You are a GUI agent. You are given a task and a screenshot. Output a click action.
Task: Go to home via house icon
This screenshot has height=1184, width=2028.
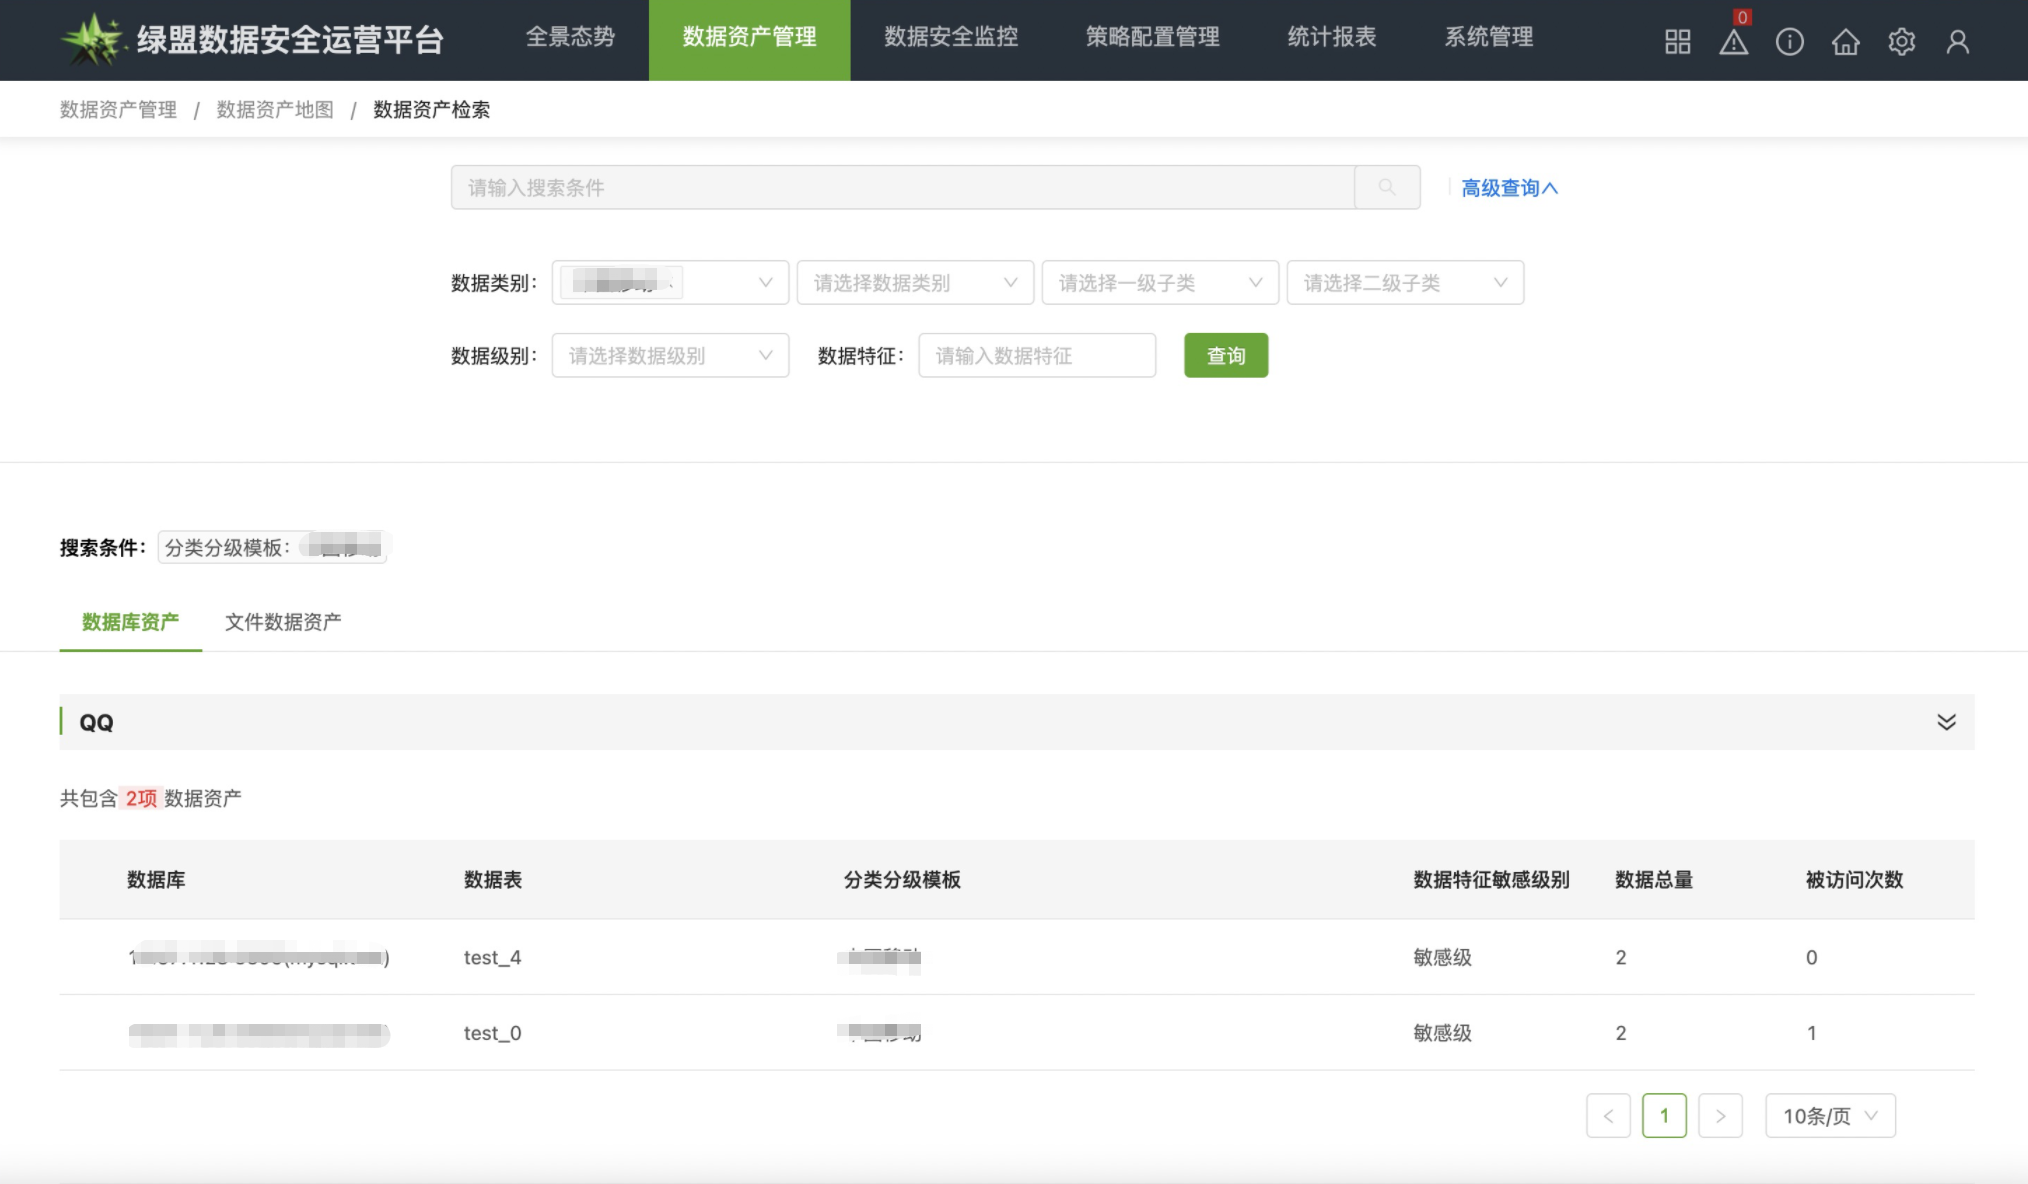tap(1845, 41)
